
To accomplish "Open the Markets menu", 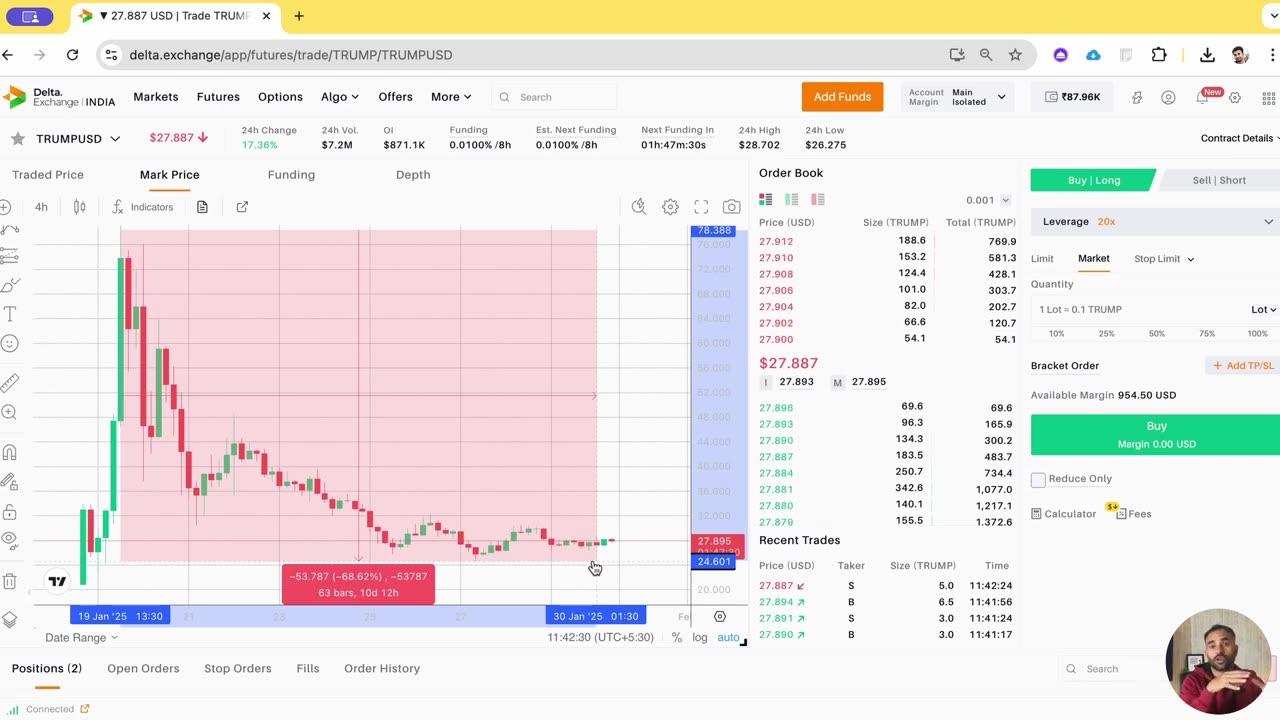I will [156, 97].
